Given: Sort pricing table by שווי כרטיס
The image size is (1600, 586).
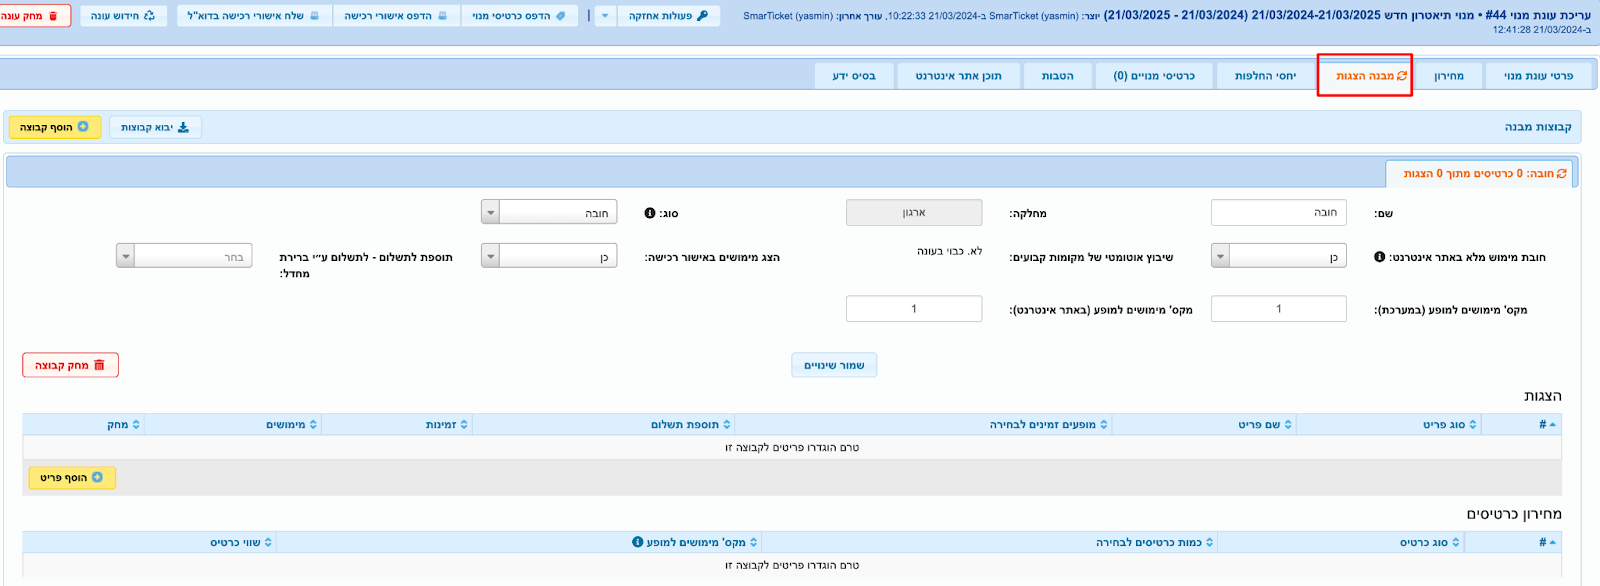Looking at the screenshot, I should 241,542.
